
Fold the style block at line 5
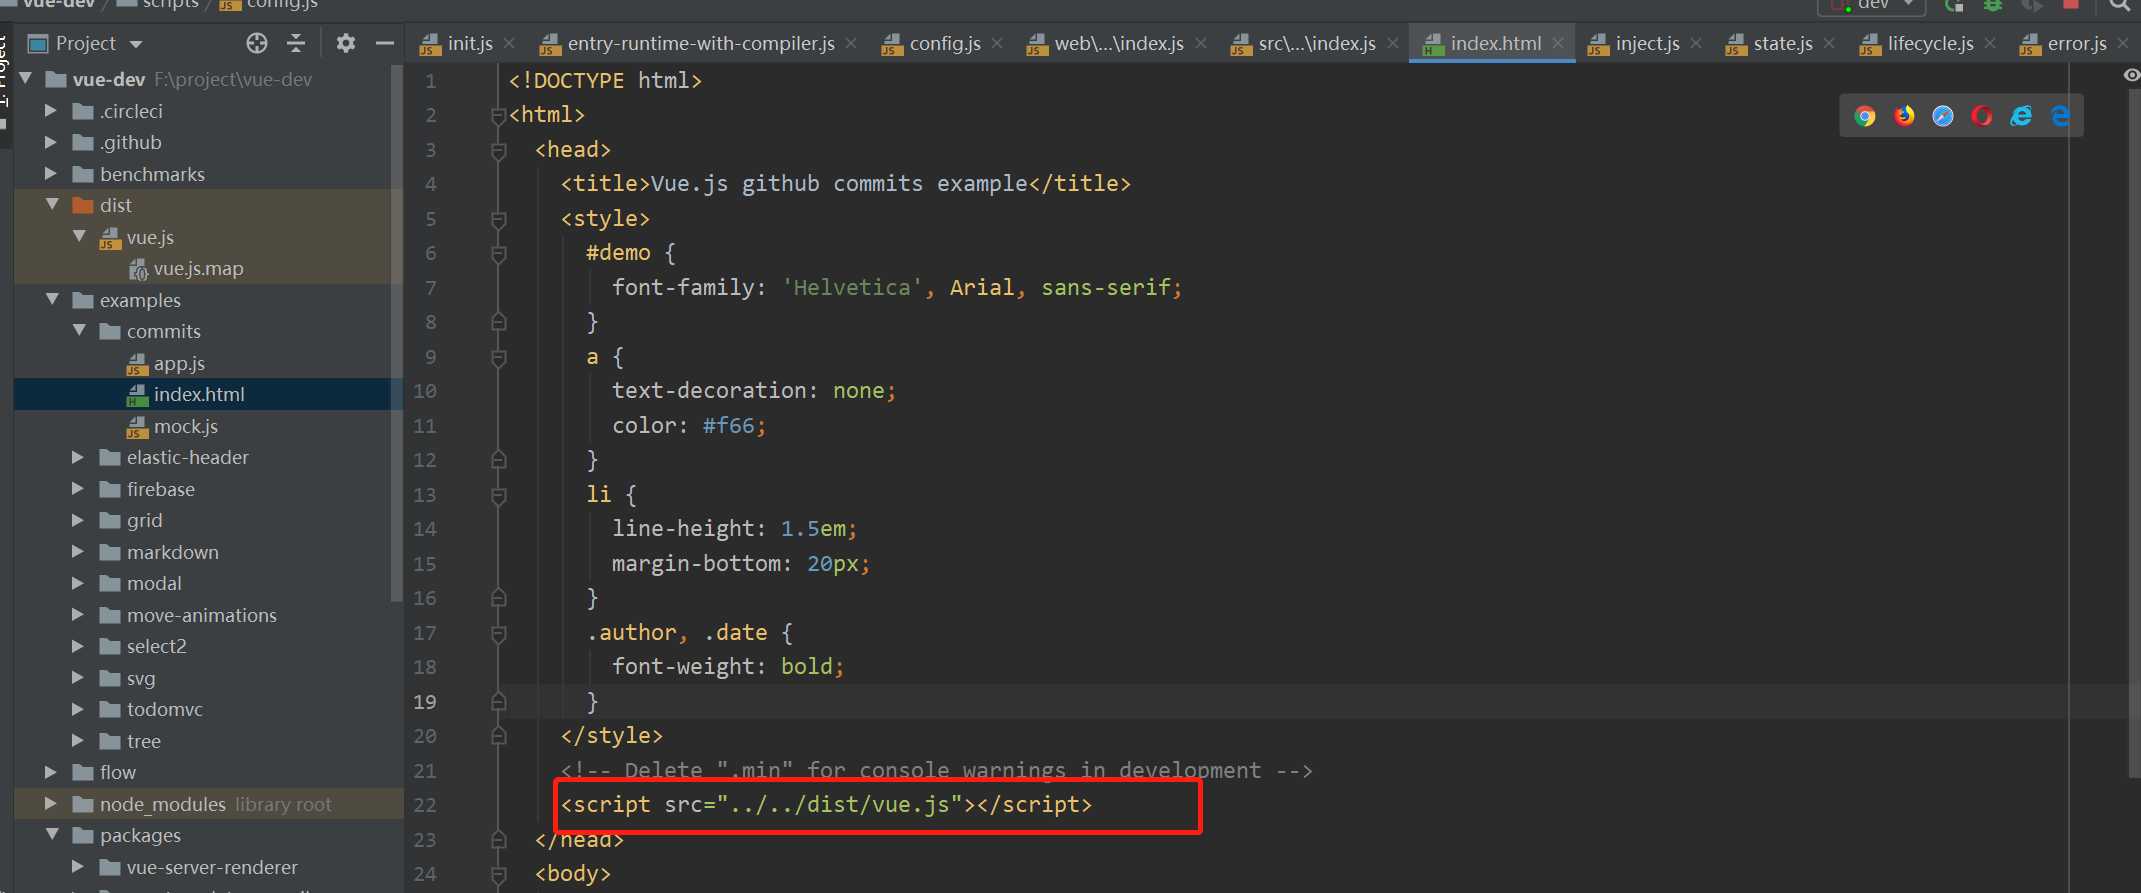click(498, 219)
